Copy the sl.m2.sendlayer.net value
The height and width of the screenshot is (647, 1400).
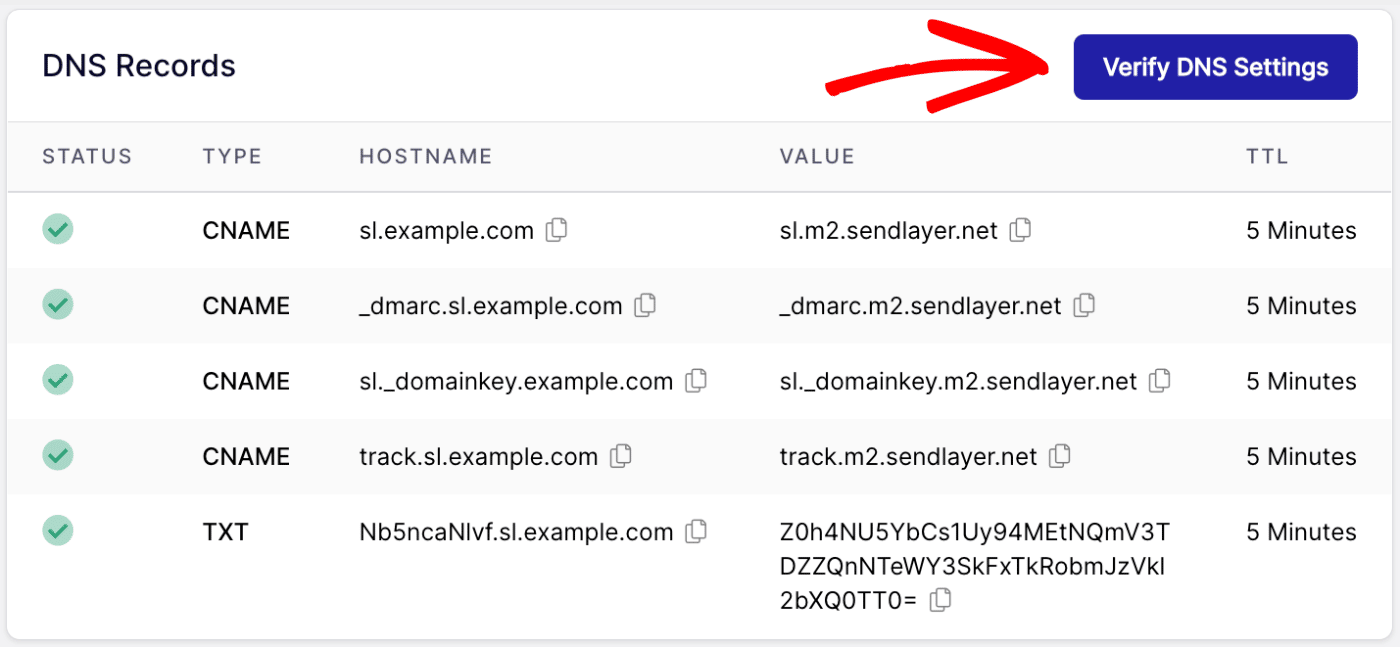(1020, 230)
